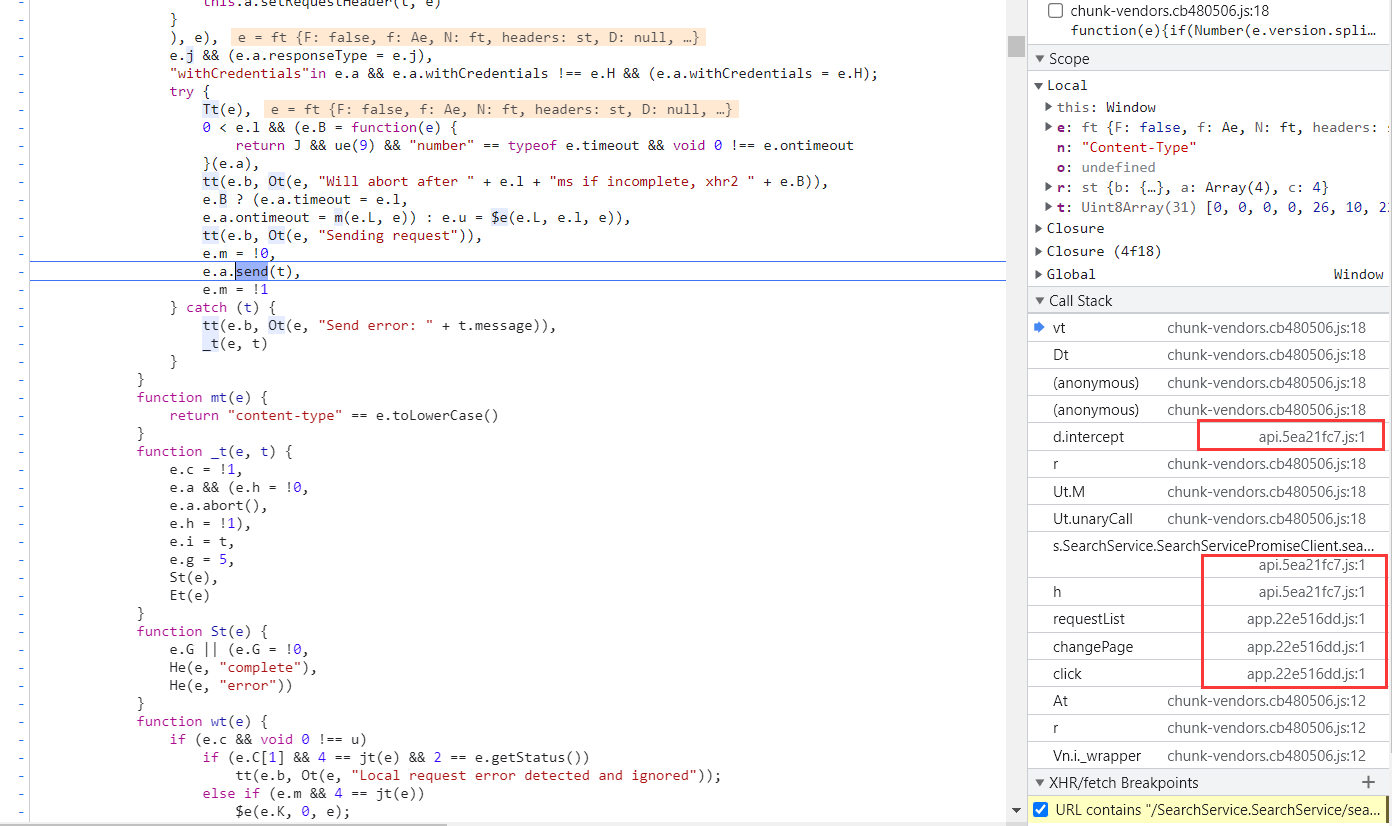Viewport: 1392px width, 826px height.
Task: Select the requestList call stack frame
Action: 1210,619
